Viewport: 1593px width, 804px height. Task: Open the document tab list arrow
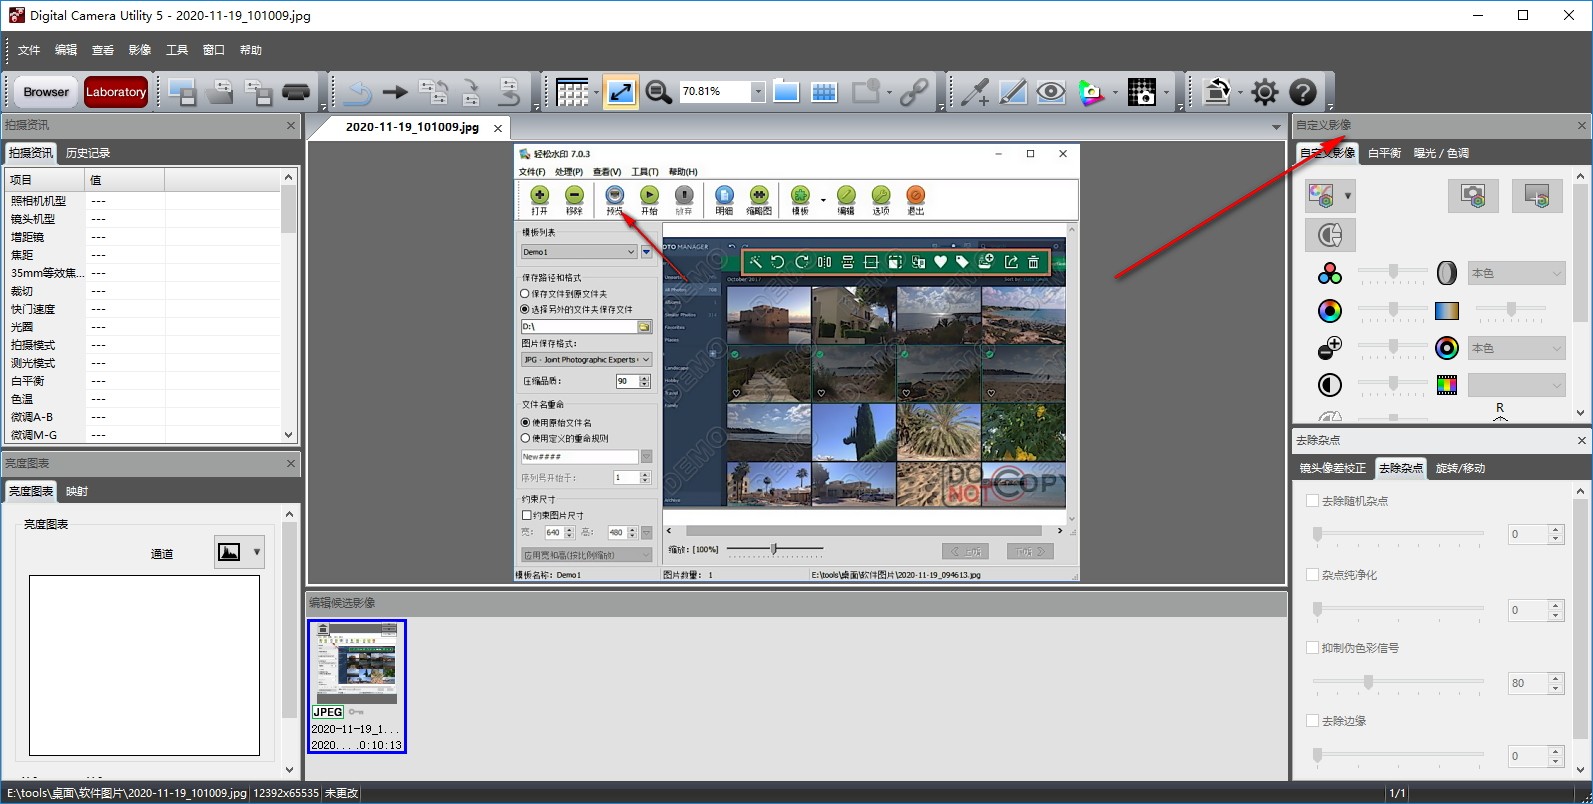coord(1276,127)
